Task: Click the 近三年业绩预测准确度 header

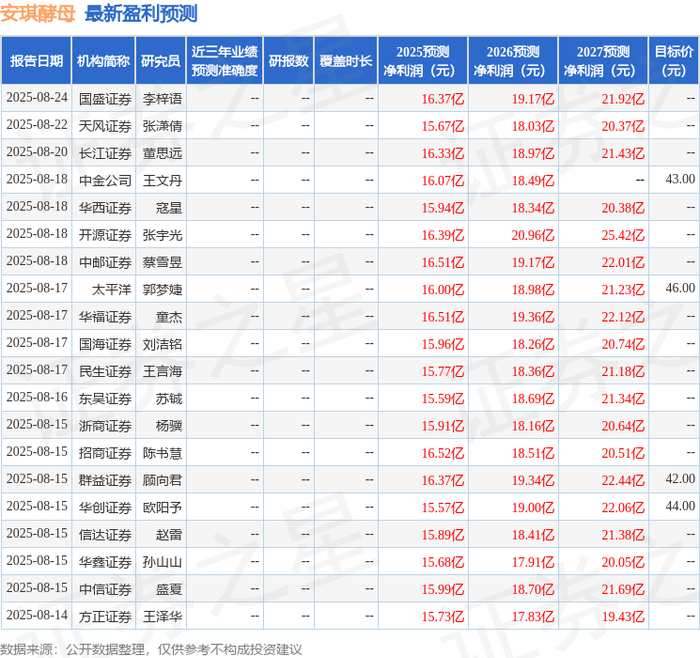Action: (x=225, y=61)
